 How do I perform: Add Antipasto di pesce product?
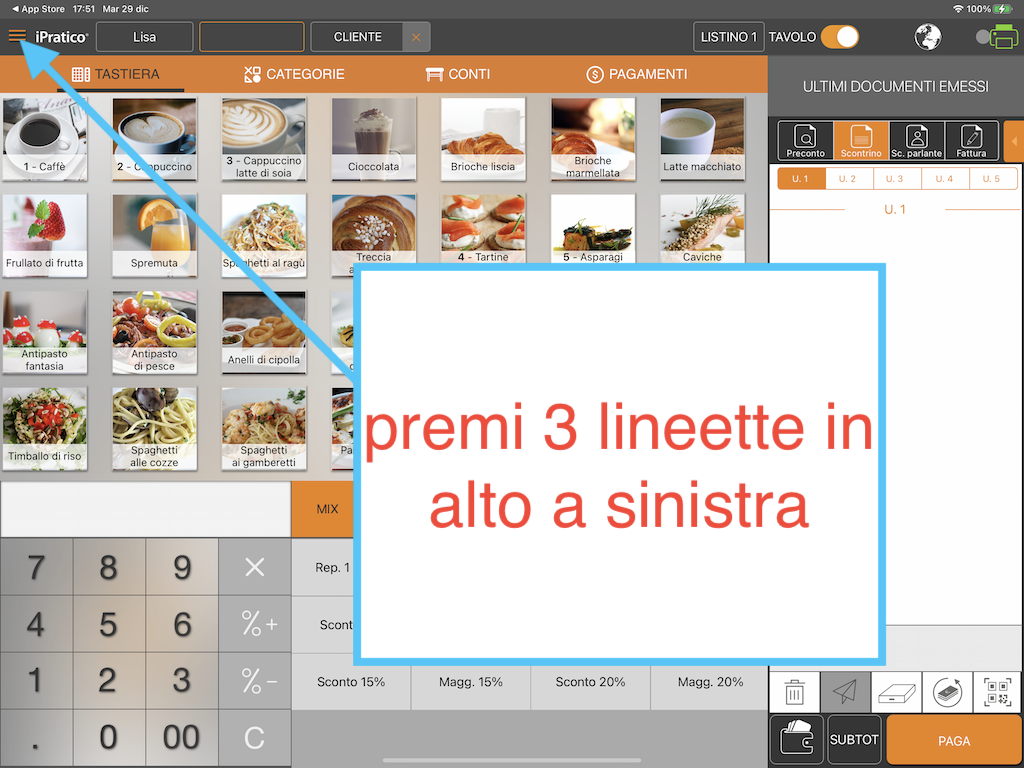(154, 332)
